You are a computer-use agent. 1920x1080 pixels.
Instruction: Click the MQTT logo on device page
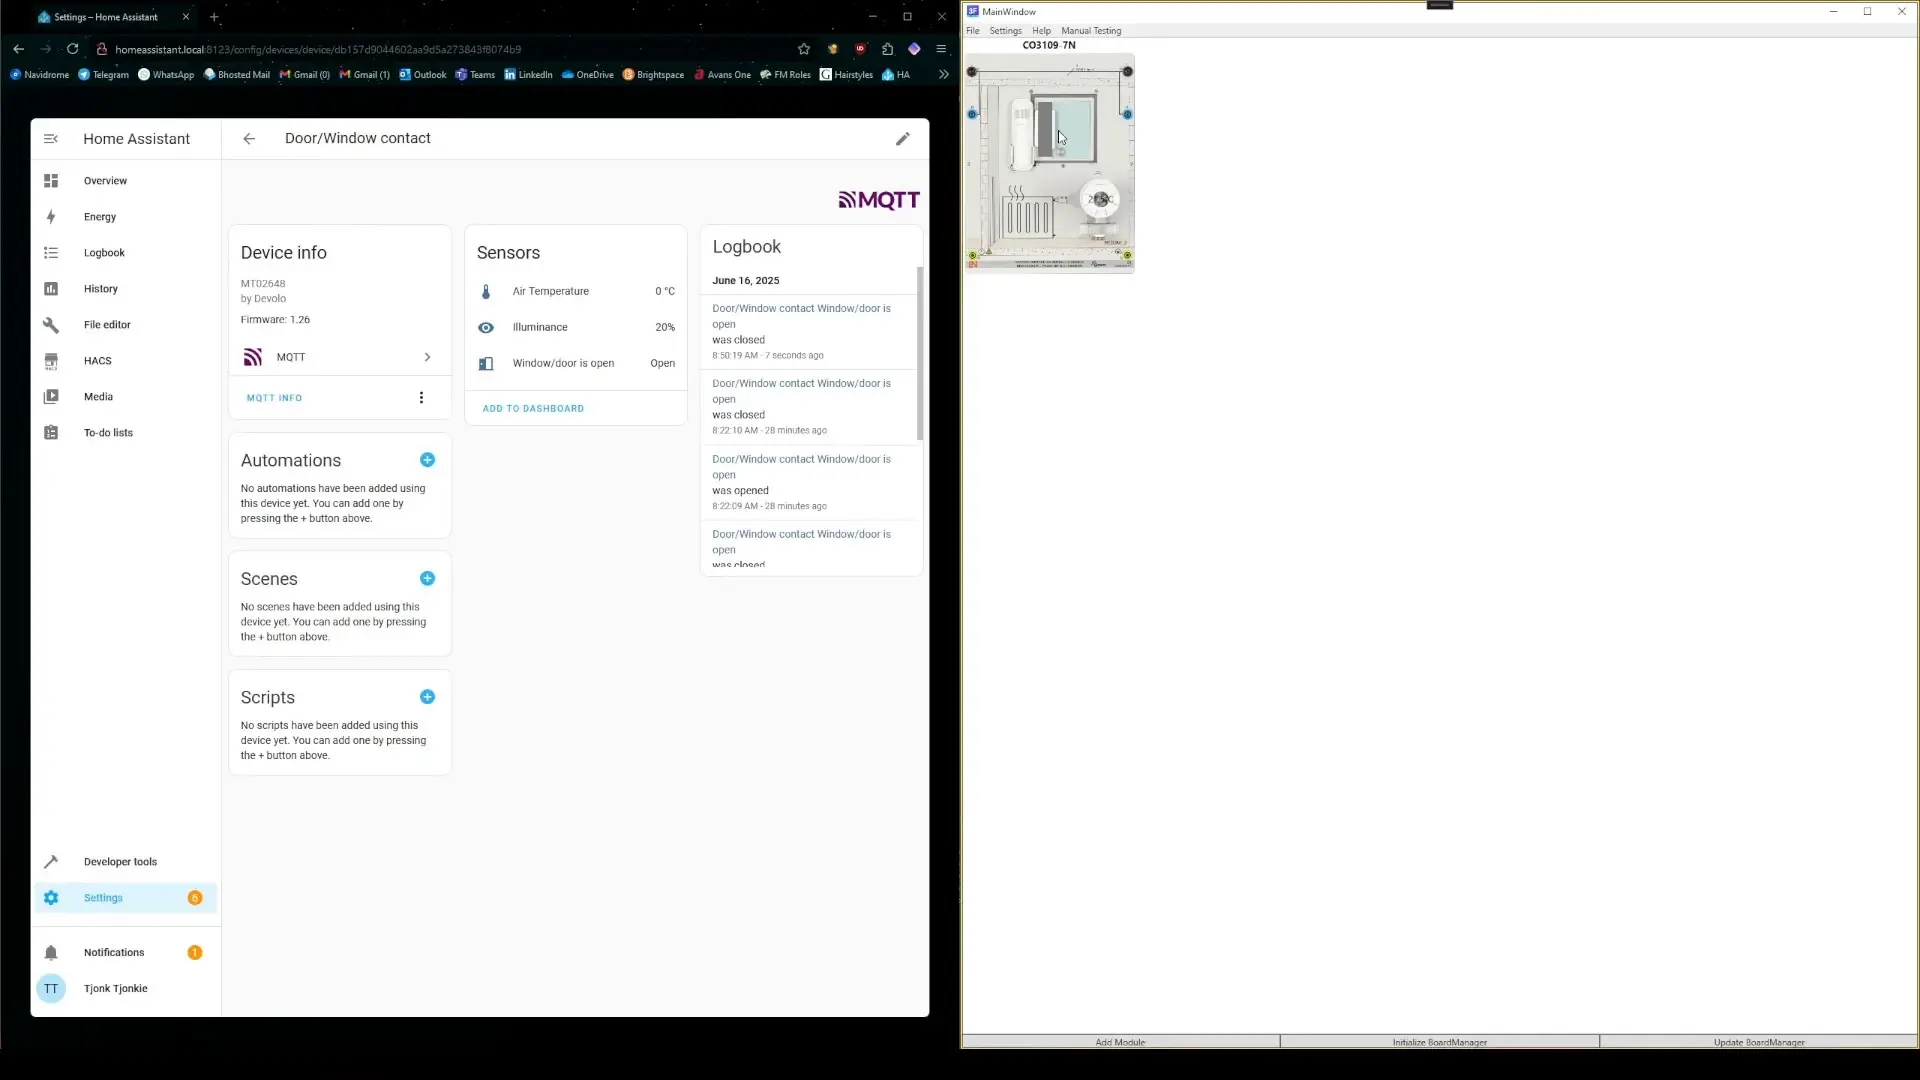click(879, 200)
